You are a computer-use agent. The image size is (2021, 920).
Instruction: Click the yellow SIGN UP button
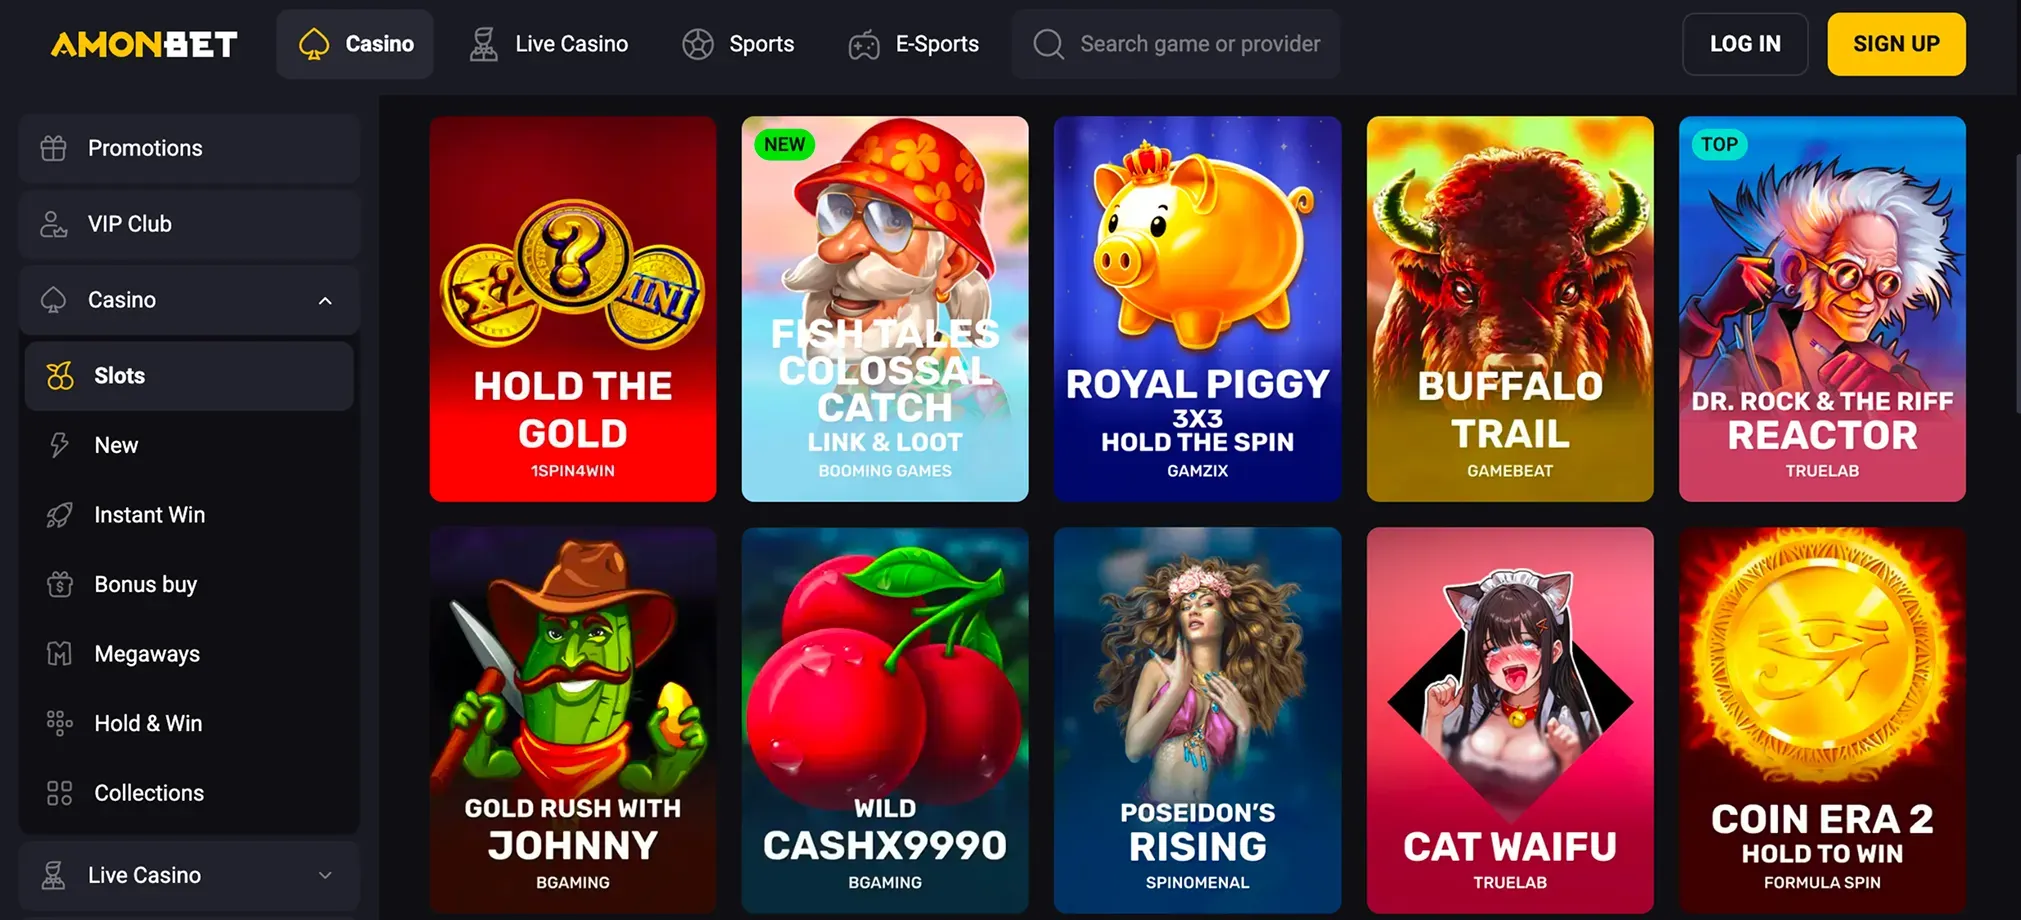[1896, 44]
